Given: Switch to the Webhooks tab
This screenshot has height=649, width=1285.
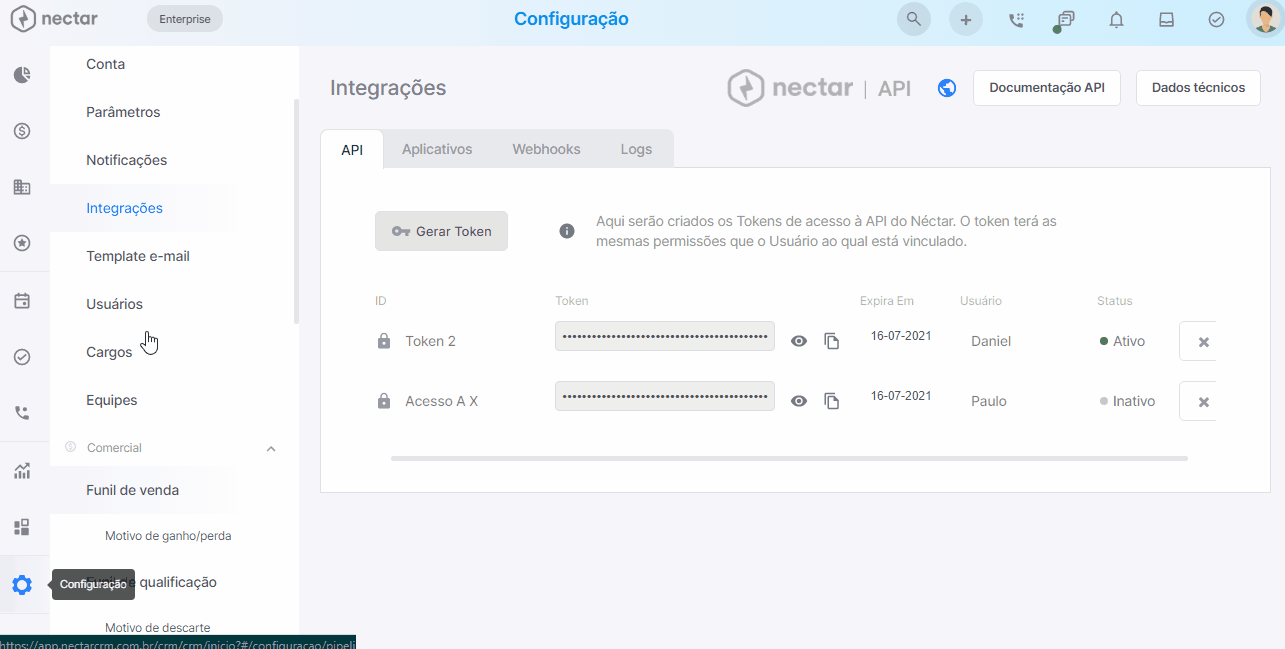Looking at the screenshot, I should [x=546, y=148].
